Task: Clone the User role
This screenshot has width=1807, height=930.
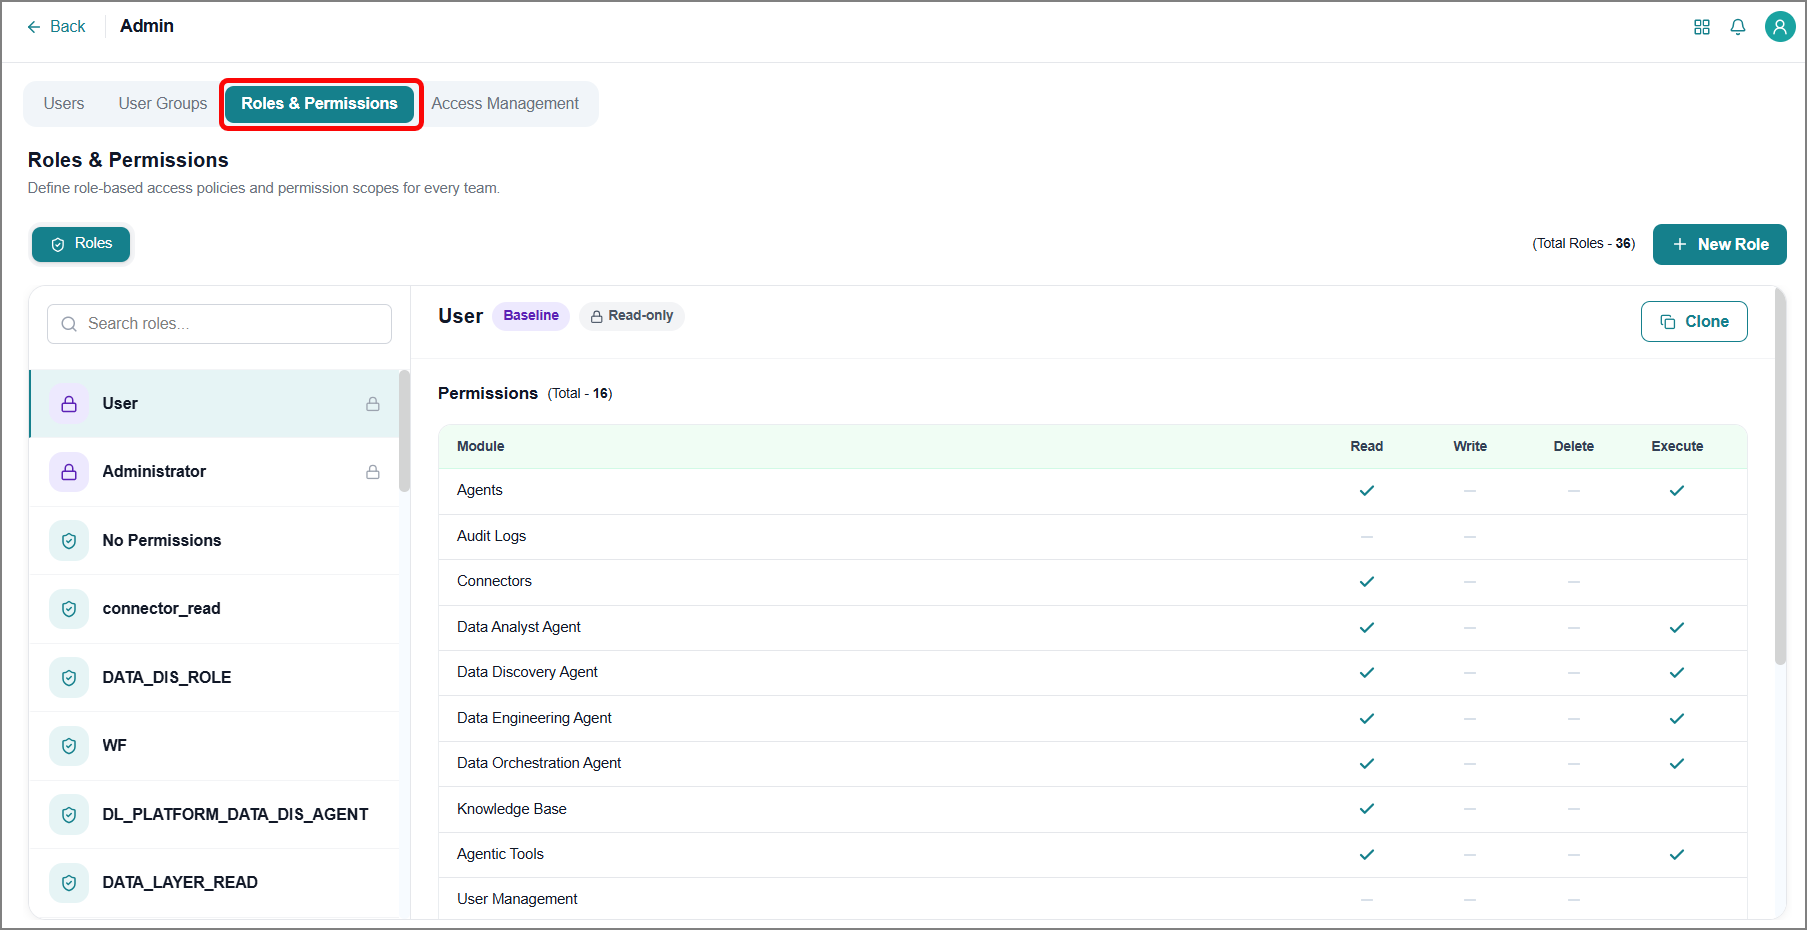Action: (x=1694, y=322)
